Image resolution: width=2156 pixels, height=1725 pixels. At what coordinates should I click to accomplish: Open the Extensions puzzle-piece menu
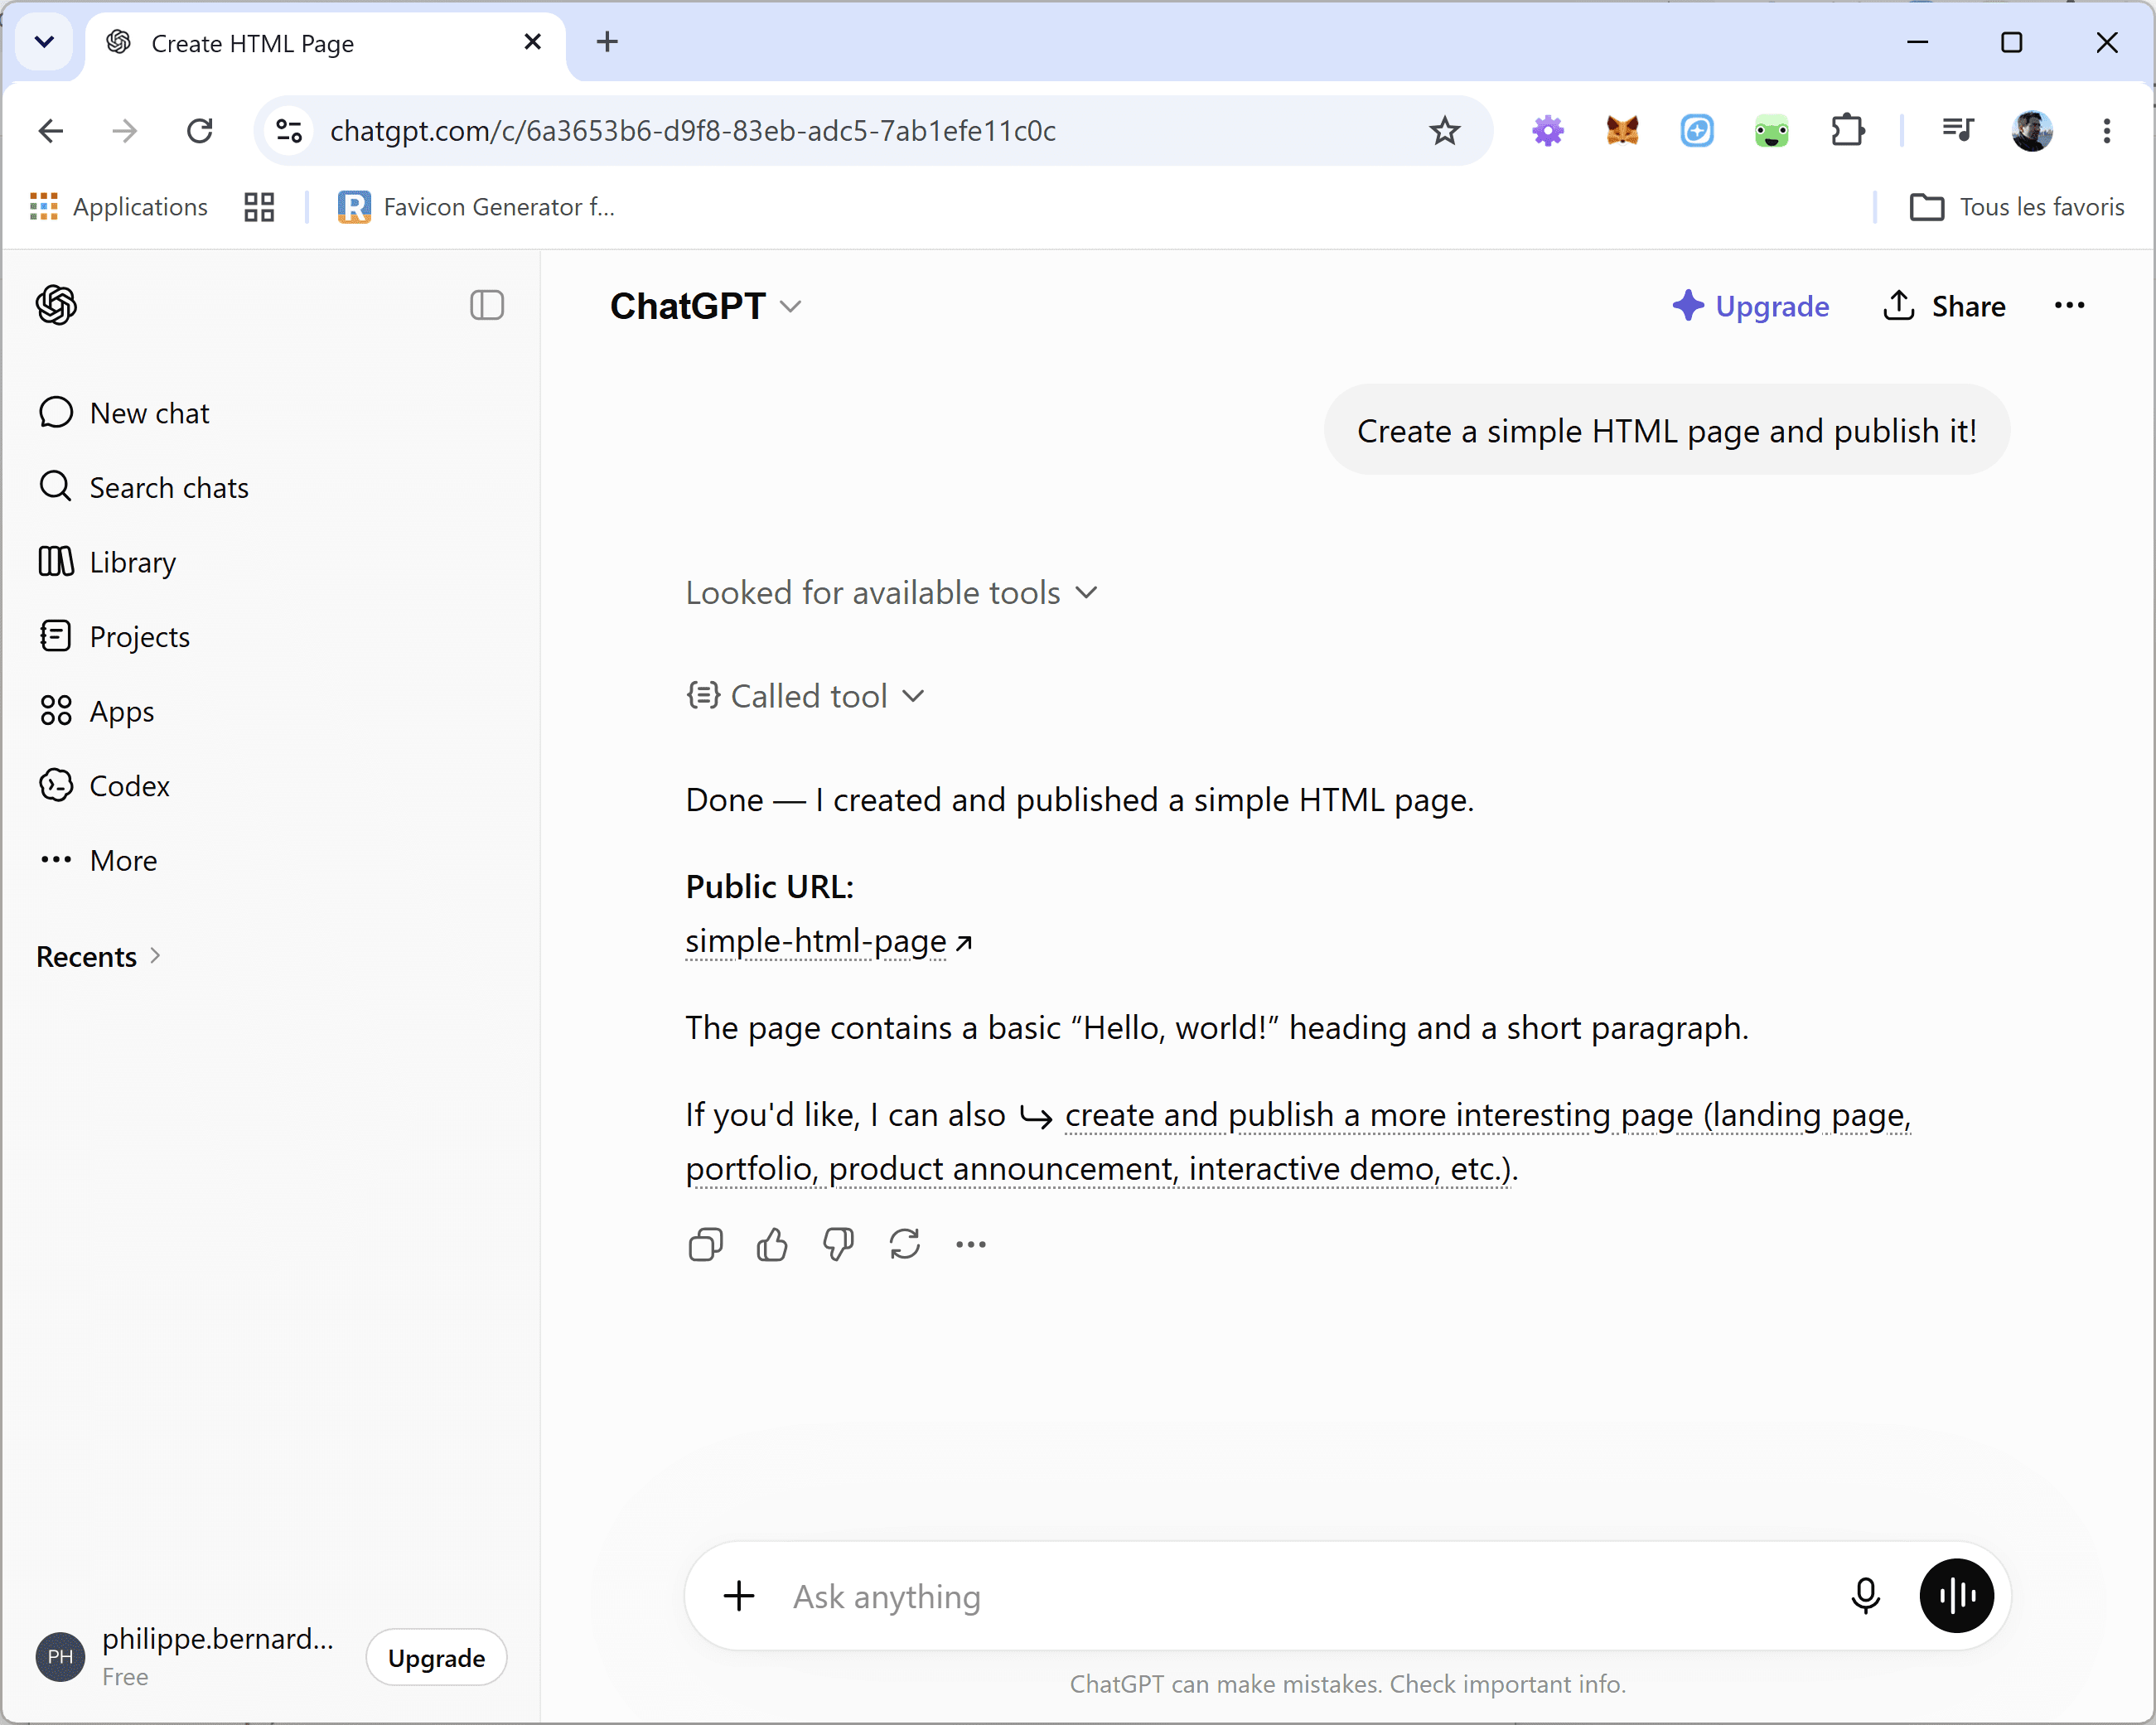pyautogui.click(x=1847, y=131)
